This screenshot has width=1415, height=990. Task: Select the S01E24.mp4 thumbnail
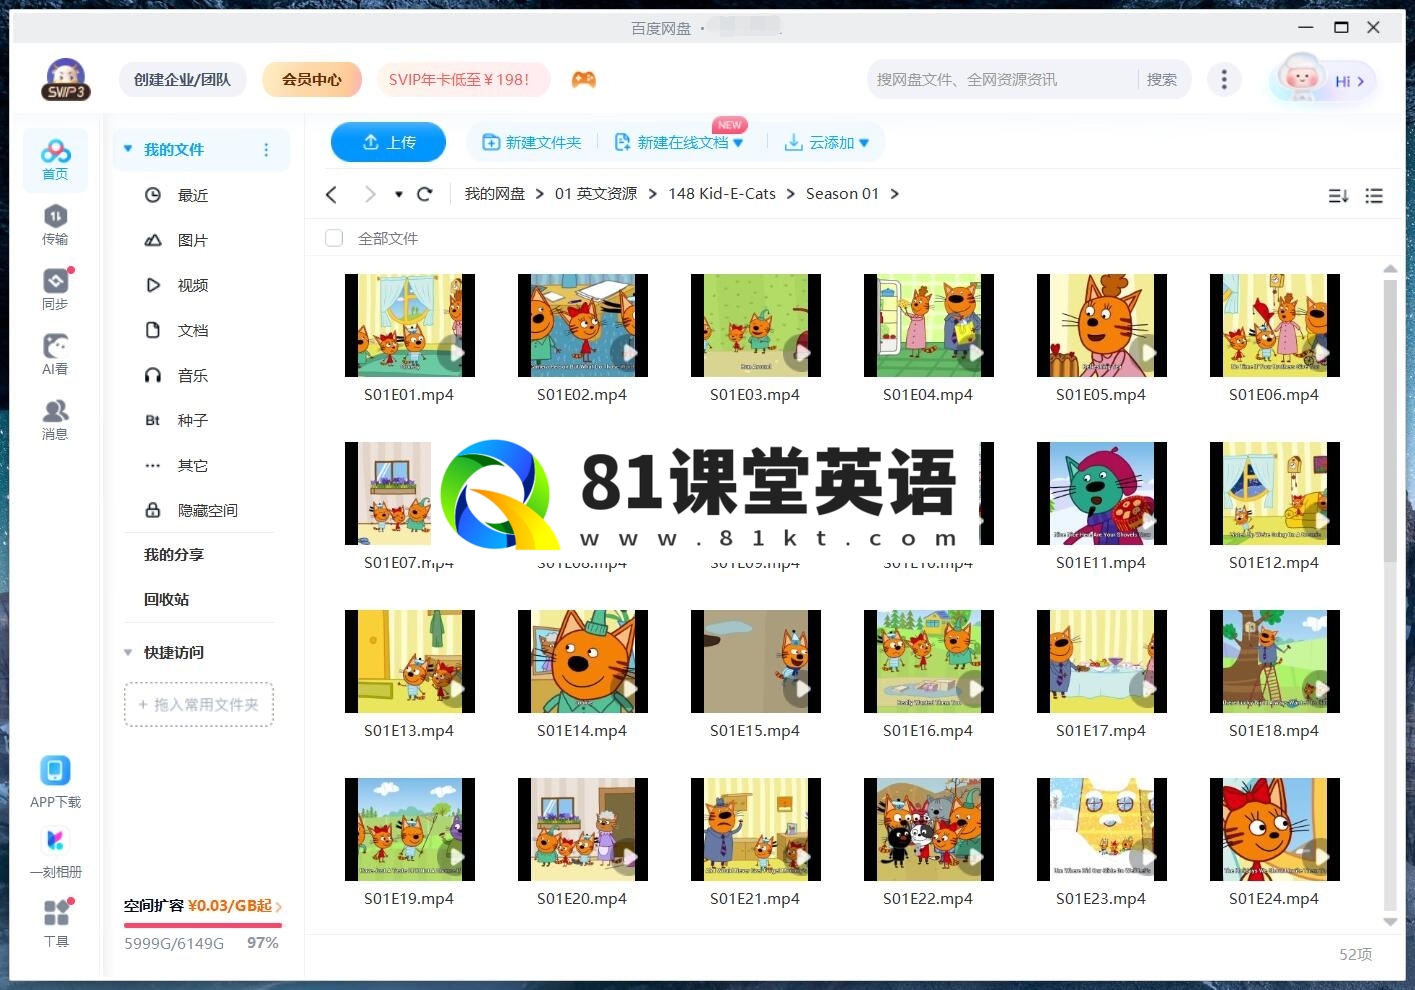(1275, 829)
